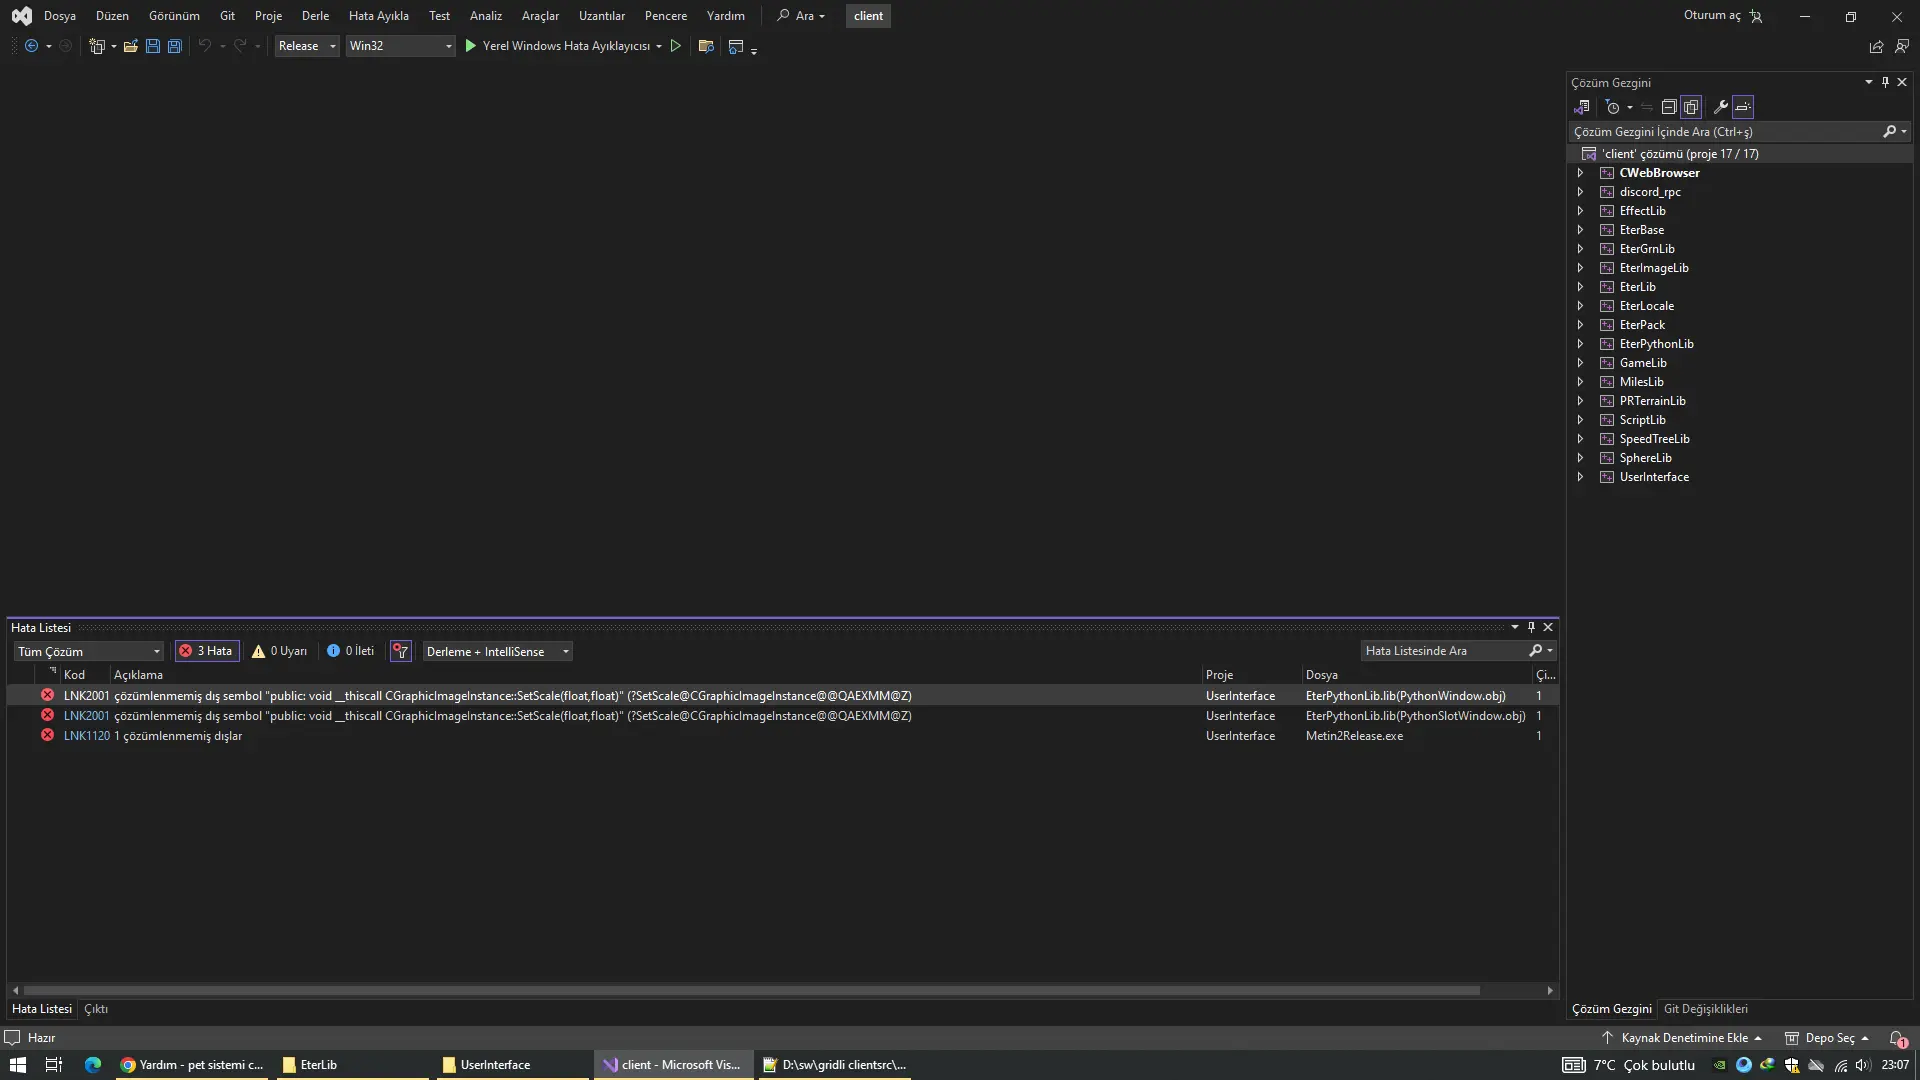
Task: Click Find in Files folder search icon
Action: pyautogui.click(x=706, y=46)
